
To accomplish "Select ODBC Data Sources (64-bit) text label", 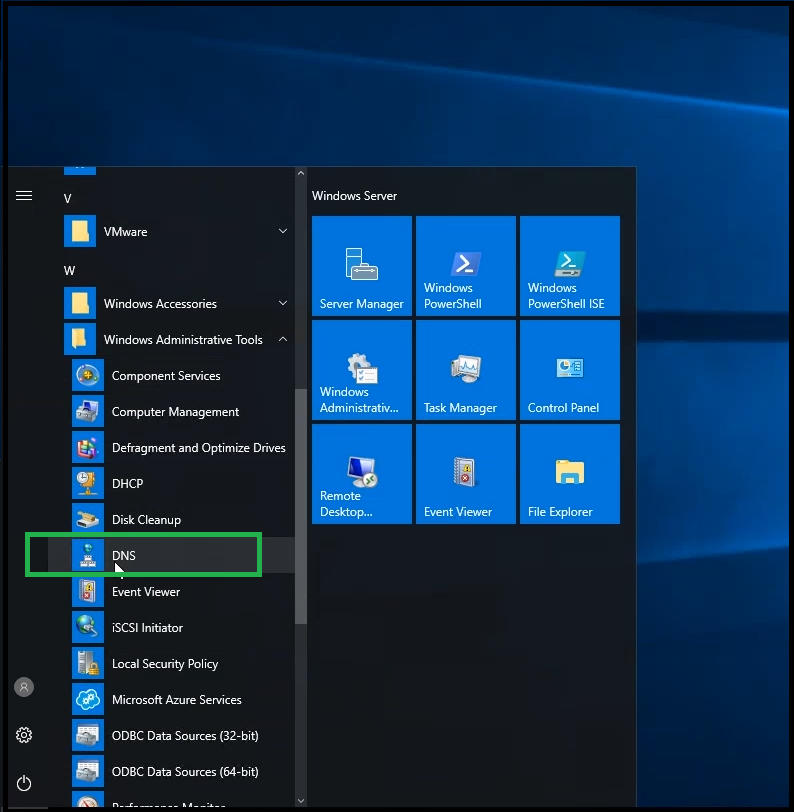I will click(x=185, y=772).
